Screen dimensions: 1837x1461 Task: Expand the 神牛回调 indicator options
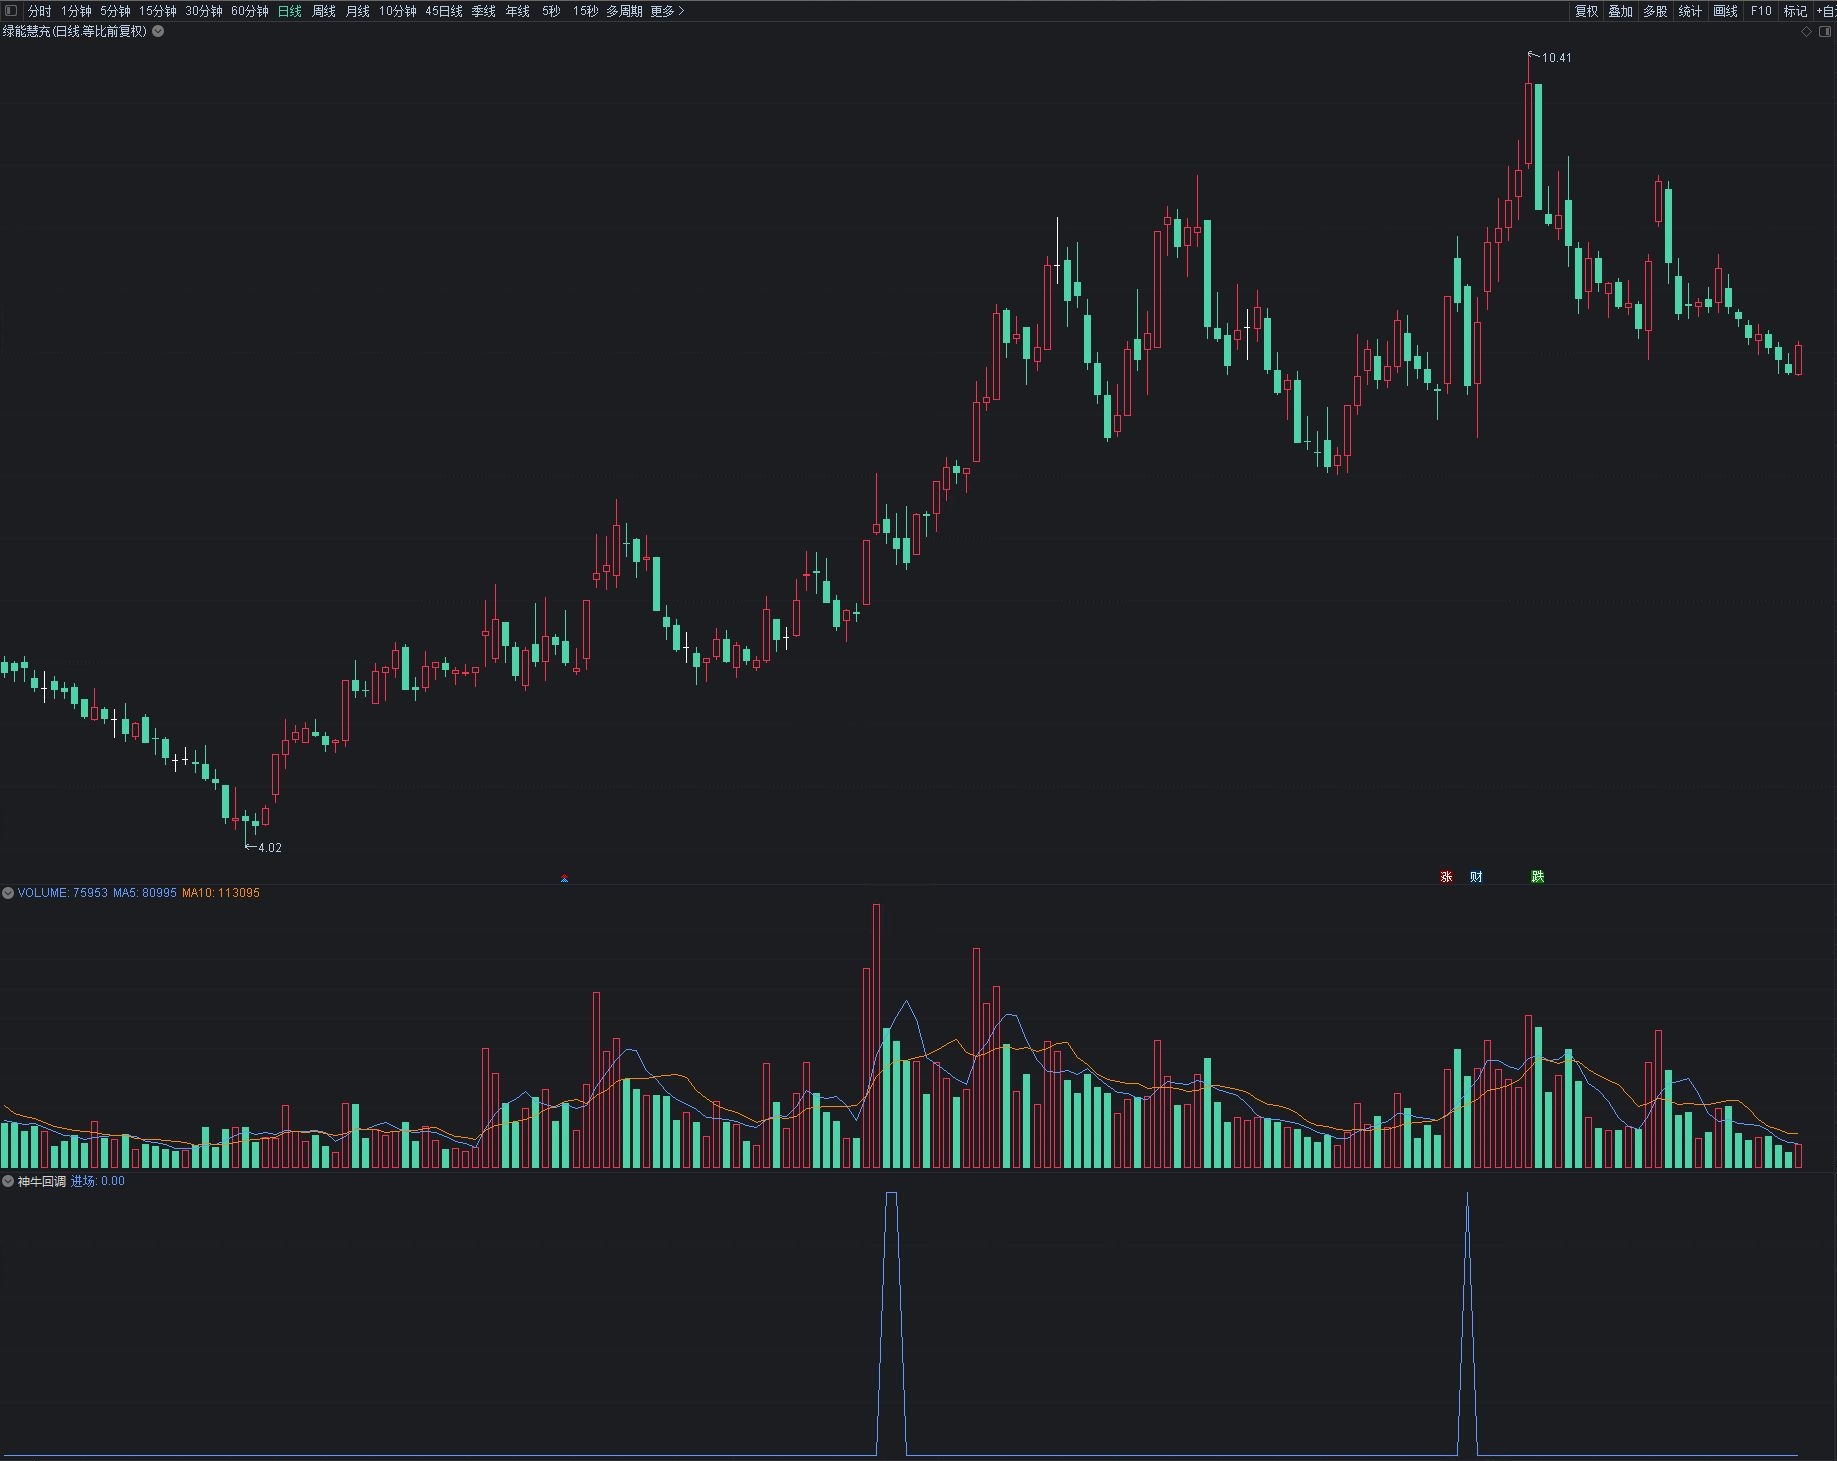point(8,1181)
